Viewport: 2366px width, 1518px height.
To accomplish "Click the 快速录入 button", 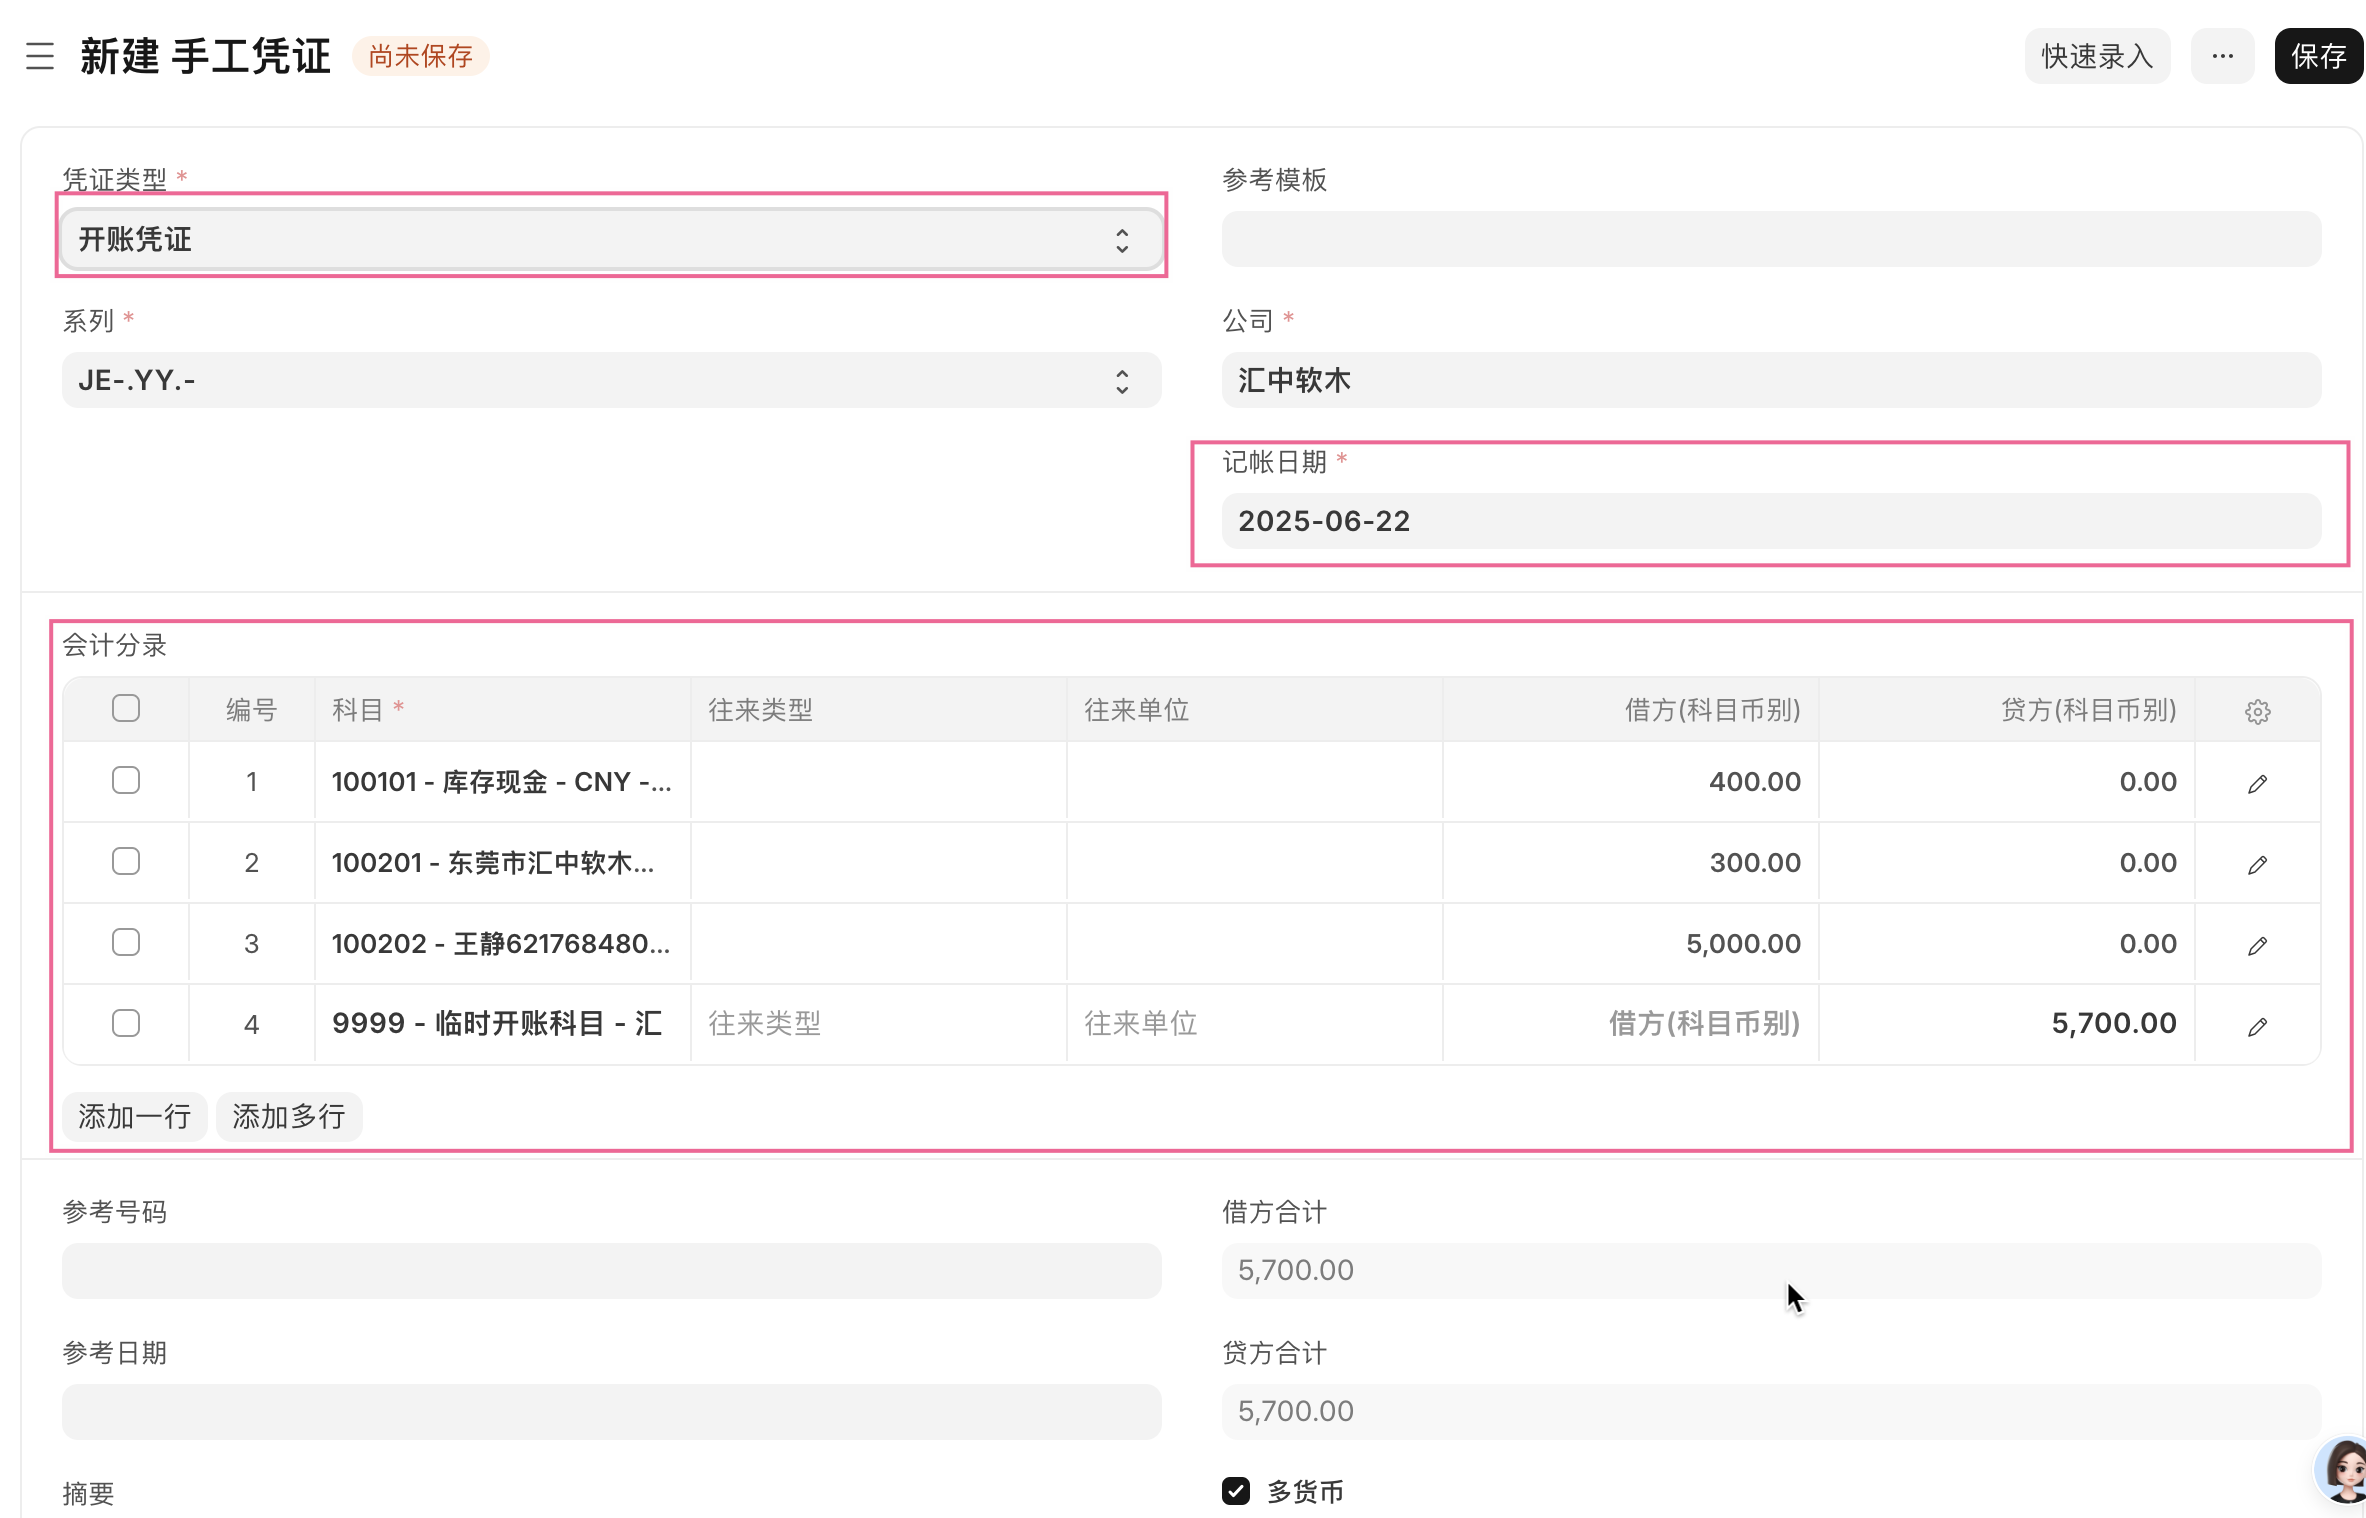I will 2097,56.
